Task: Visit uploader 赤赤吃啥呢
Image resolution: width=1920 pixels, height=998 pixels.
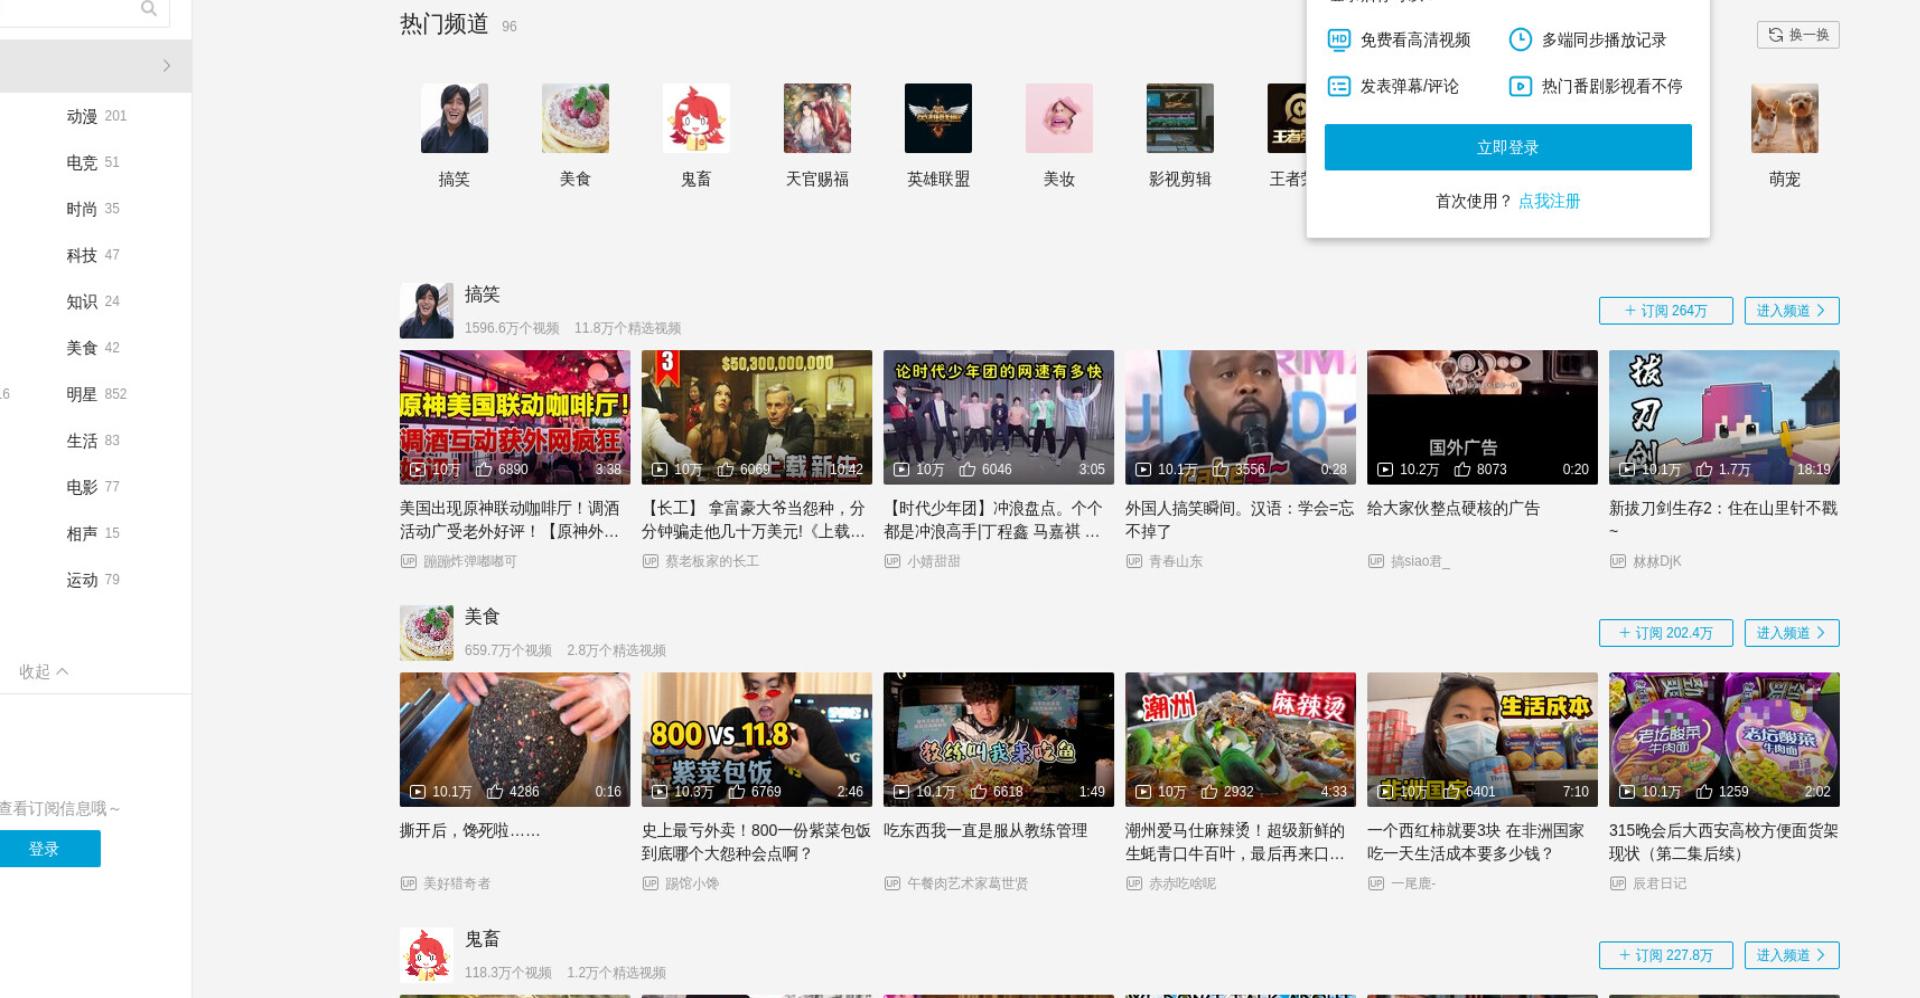Action: [x=1182, y=883]
